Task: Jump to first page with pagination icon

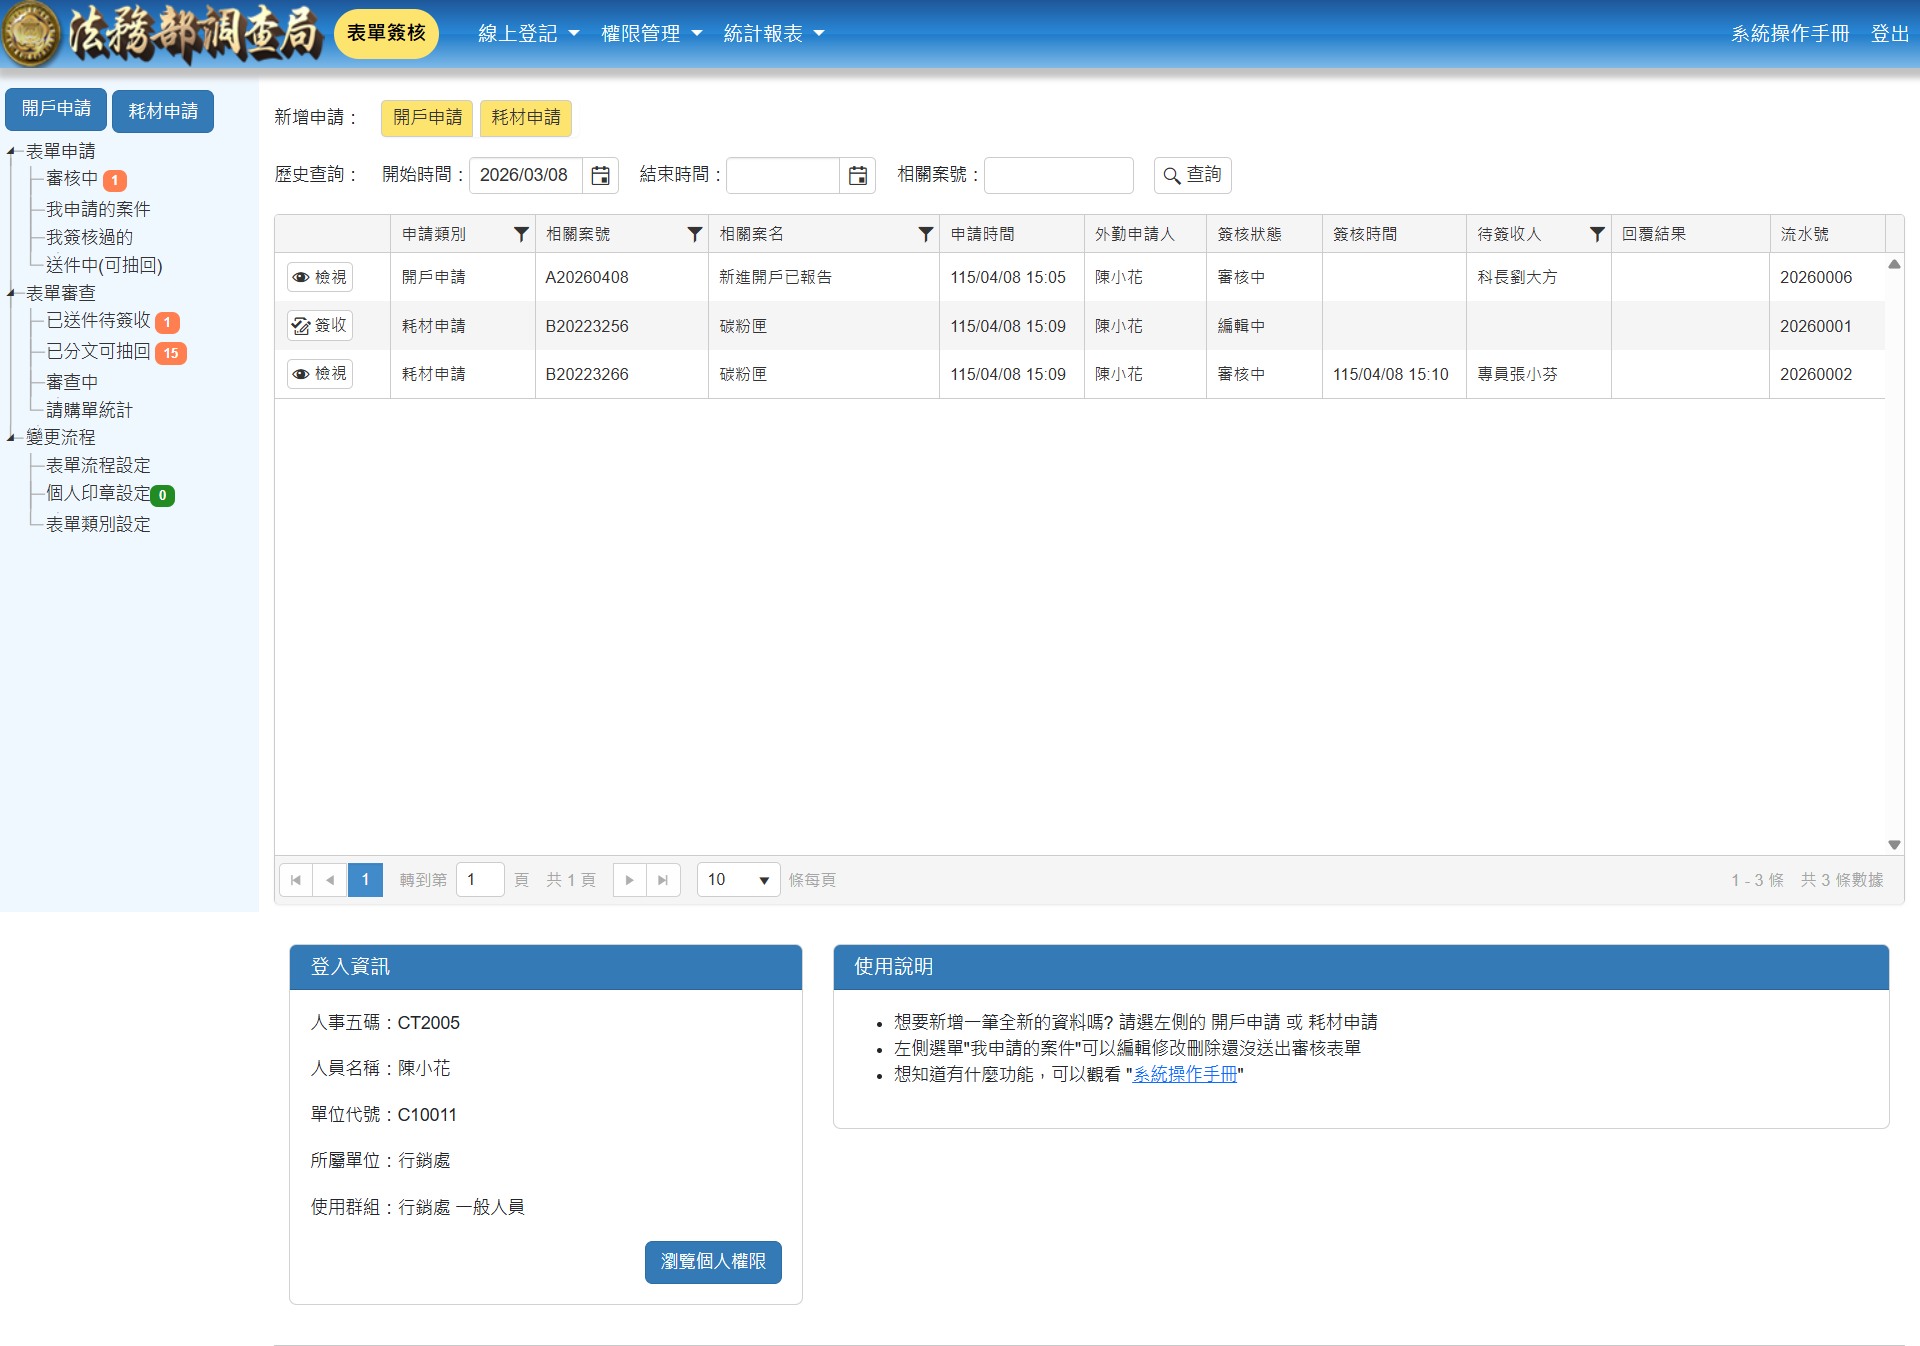Action: pyautogui.click(x=295, y=880)
